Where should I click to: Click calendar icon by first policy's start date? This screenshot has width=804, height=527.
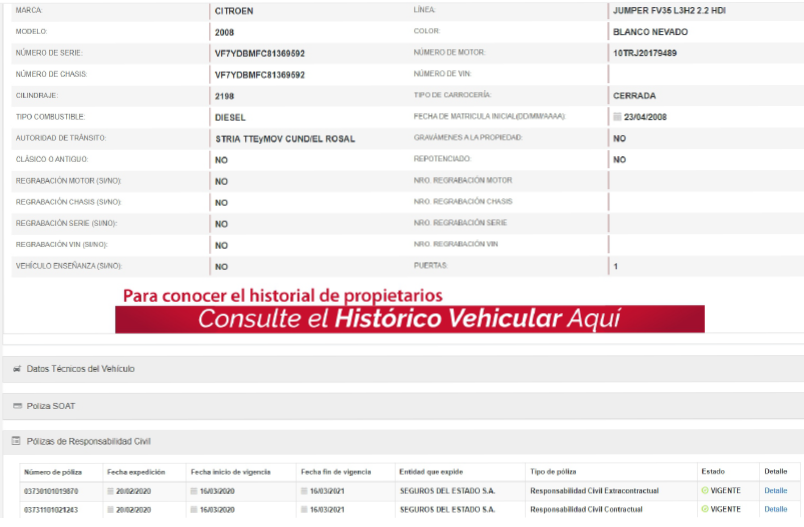pos(194,491)
